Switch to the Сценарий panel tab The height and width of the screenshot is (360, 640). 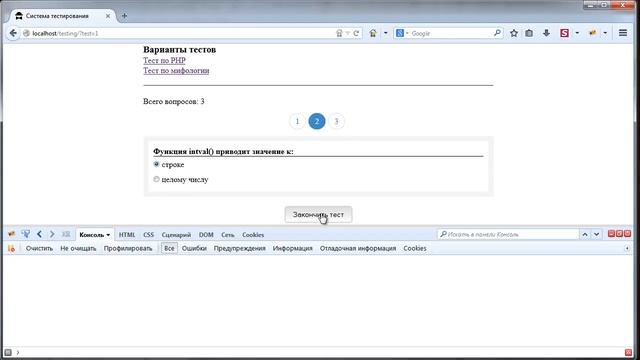click(x=176, y=235)
